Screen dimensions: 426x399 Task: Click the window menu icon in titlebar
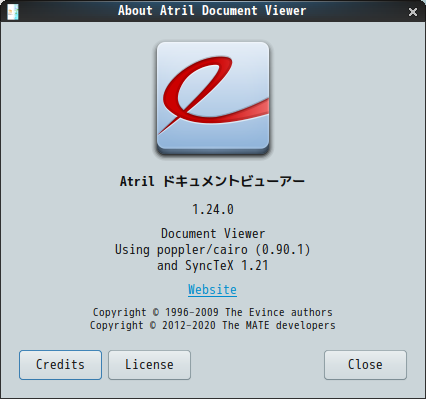click(13, 12)
